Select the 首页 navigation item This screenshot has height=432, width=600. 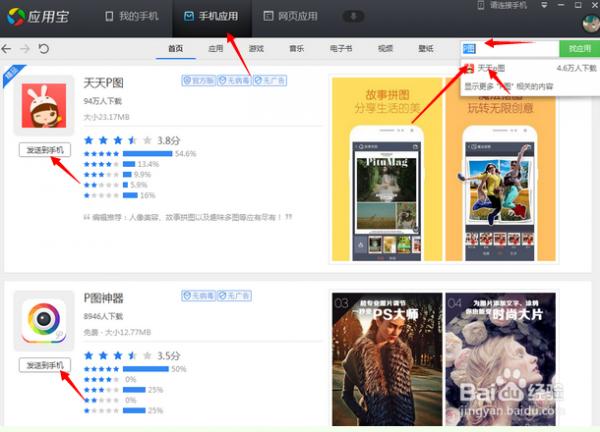(x=176, y=49)
